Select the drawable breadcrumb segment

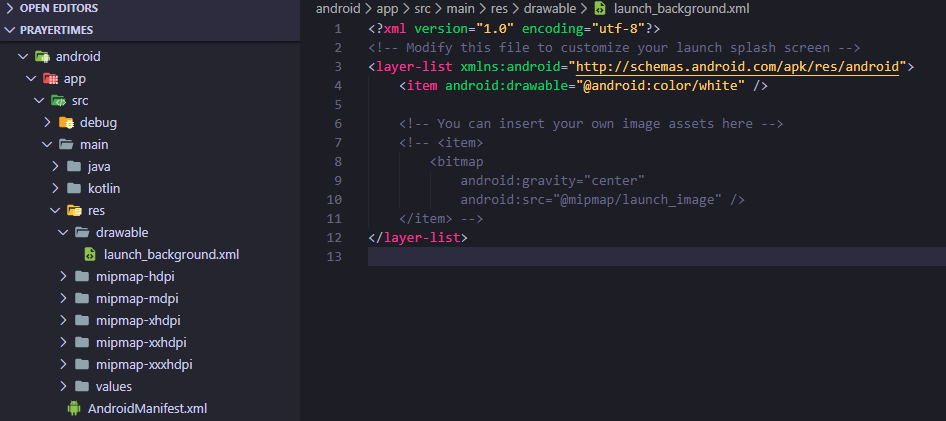point(550,8)
